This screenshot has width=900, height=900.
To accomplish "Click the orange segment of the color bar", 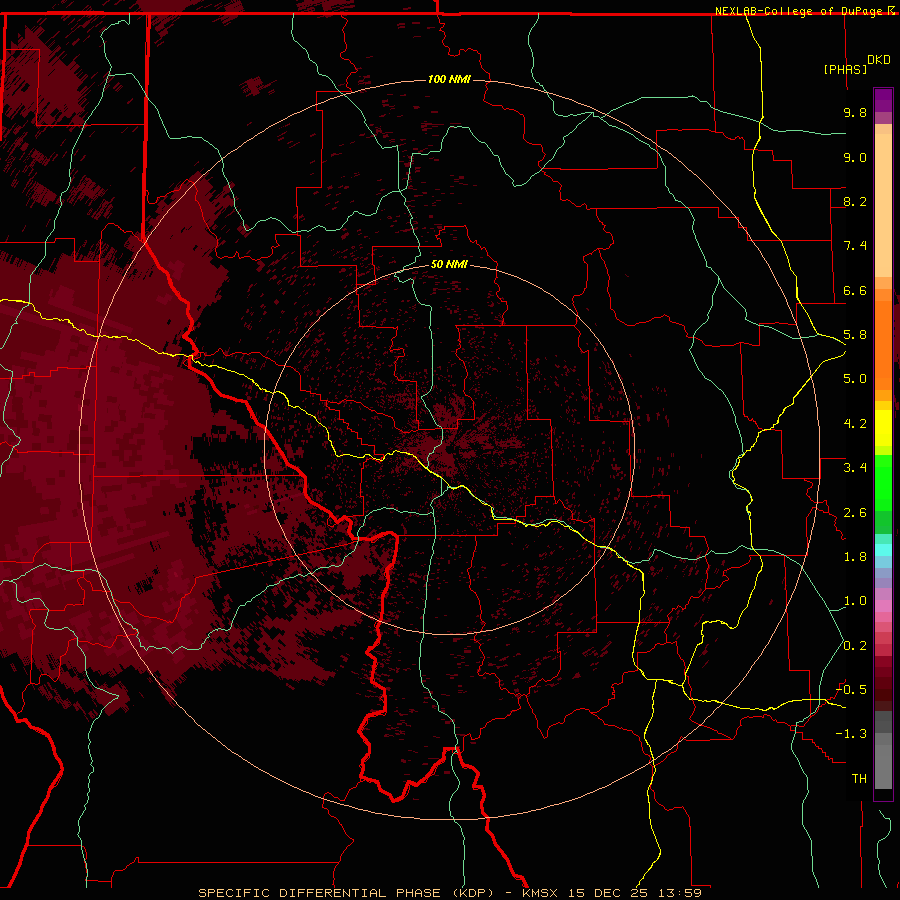I will (883, 344).
